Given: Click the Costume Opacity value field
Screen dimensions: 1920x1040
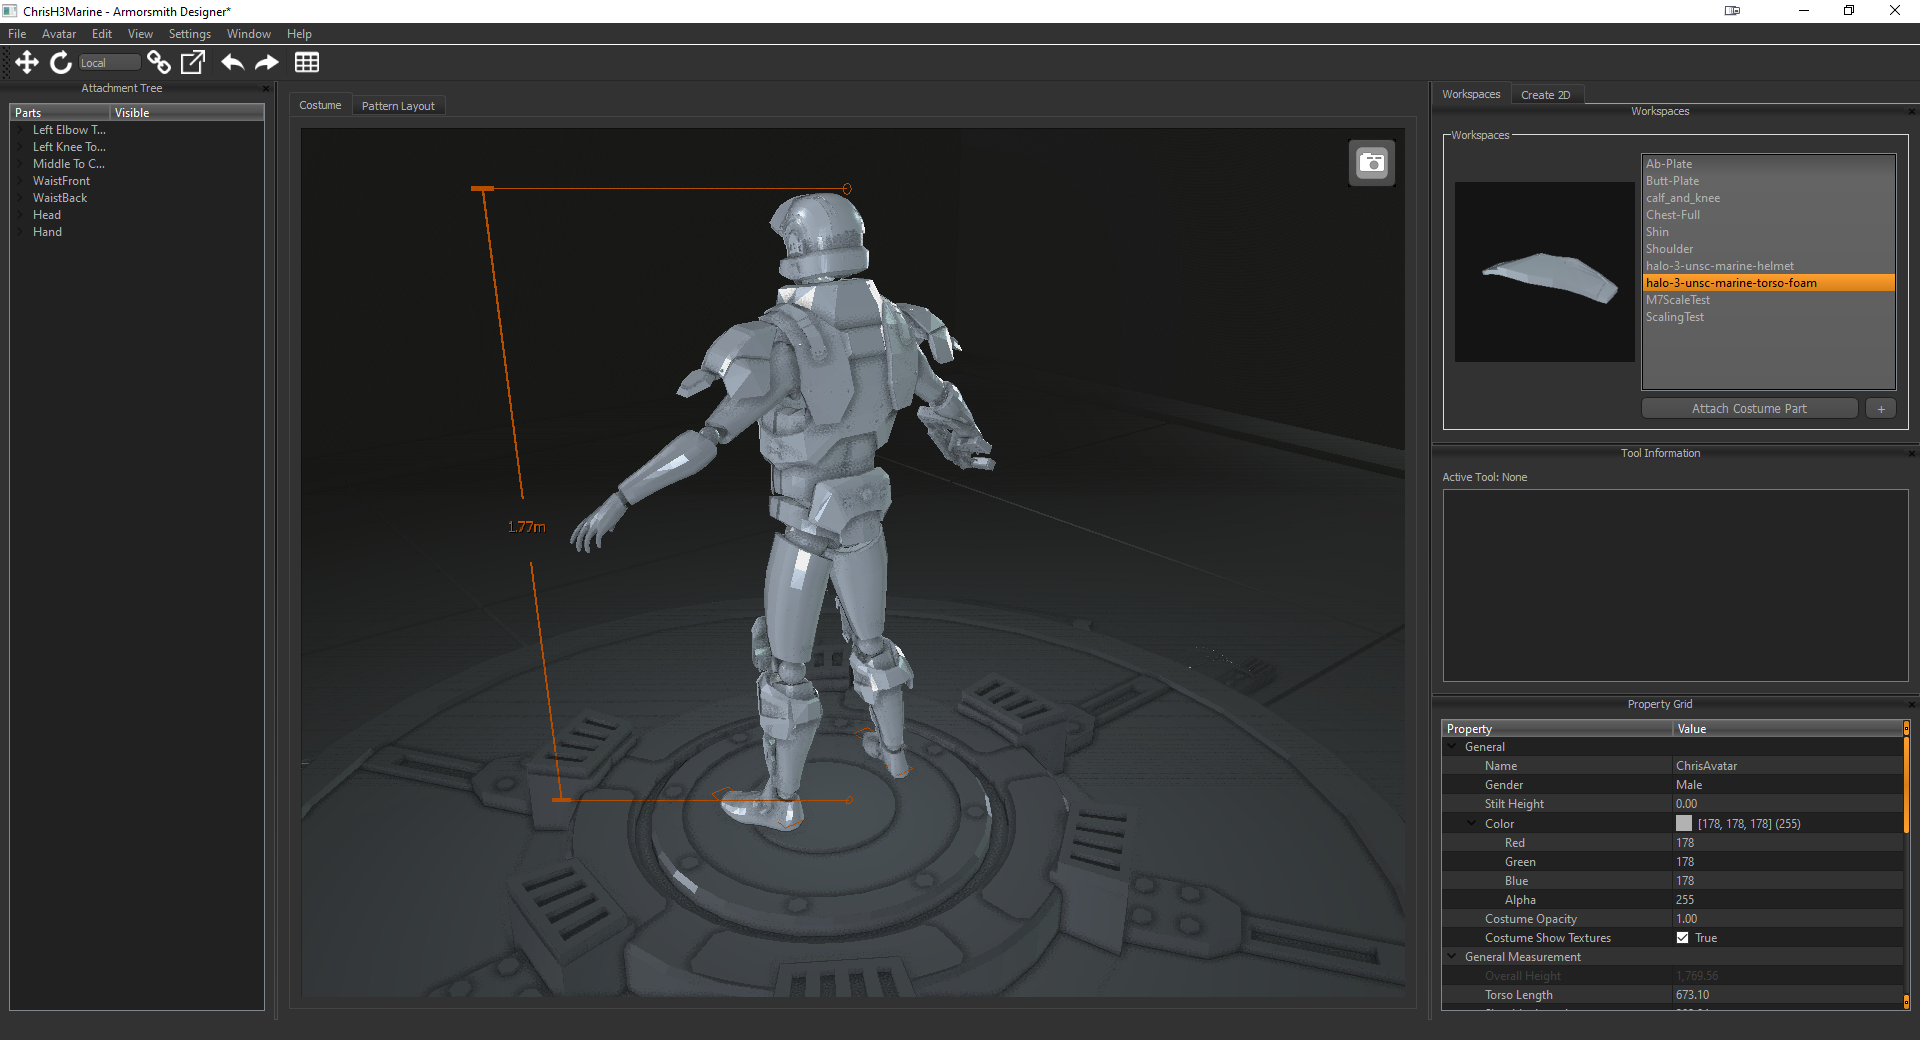Looking at the screenshot, I should click(1788, 919).
